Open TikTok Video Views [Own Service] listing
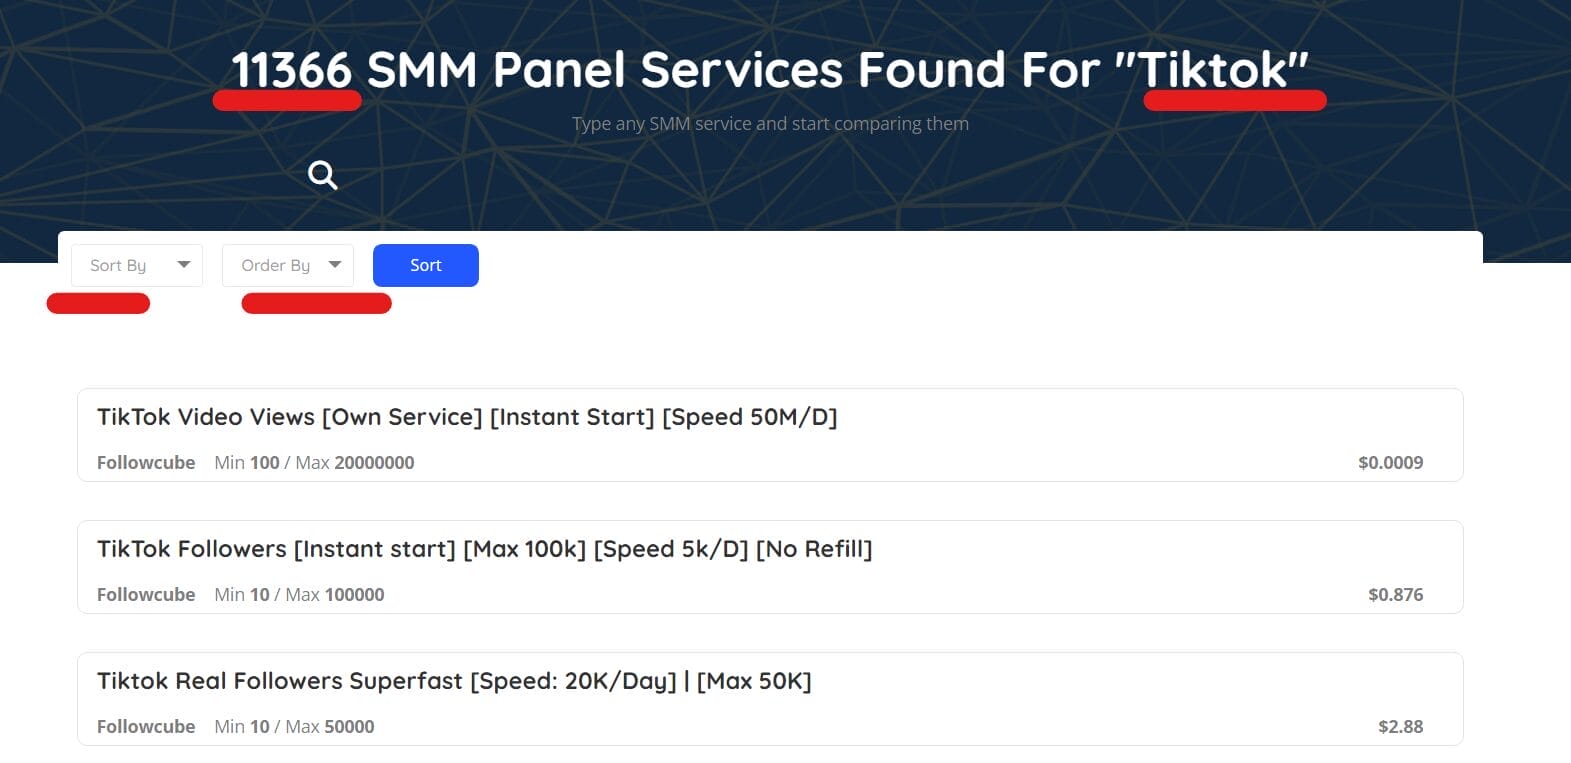Viewport: 1571px width, 763px height. coord(467,417)
